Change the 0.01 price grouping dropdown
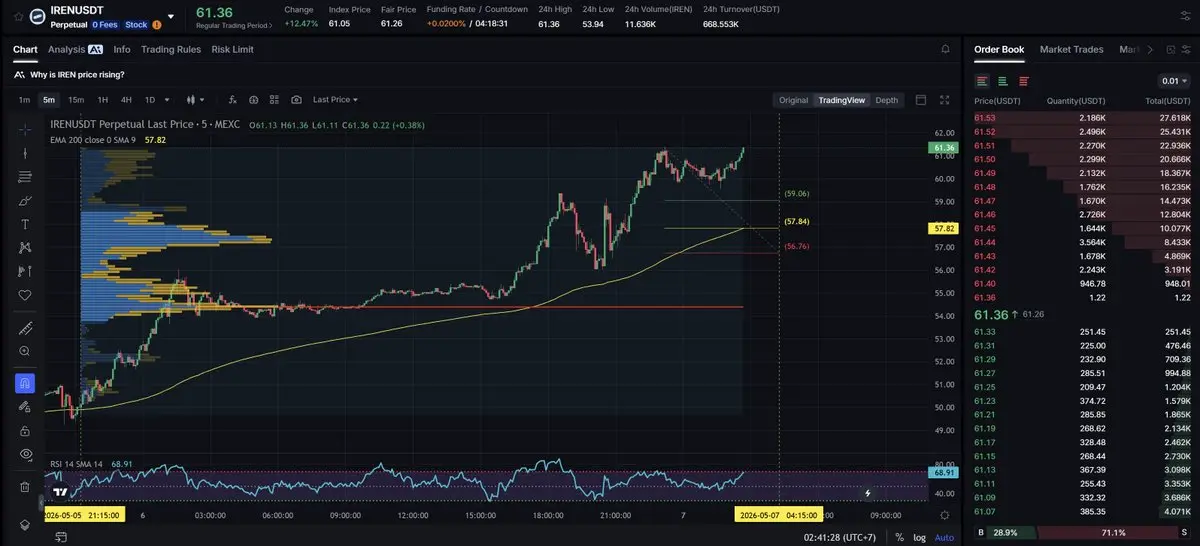The height and width of the screenshot is (546, 1200). pyautogui.click(x=1174, y=81)
